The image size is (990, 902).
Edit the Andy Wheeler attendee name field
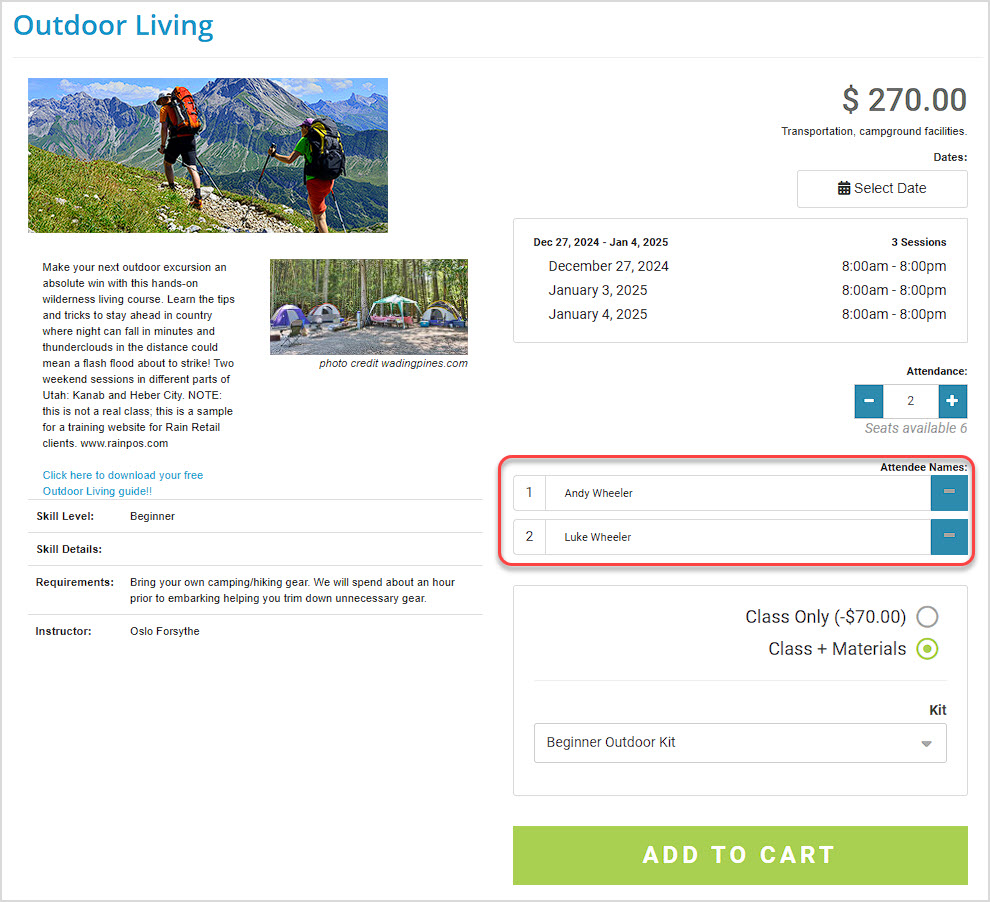[737, 493]
